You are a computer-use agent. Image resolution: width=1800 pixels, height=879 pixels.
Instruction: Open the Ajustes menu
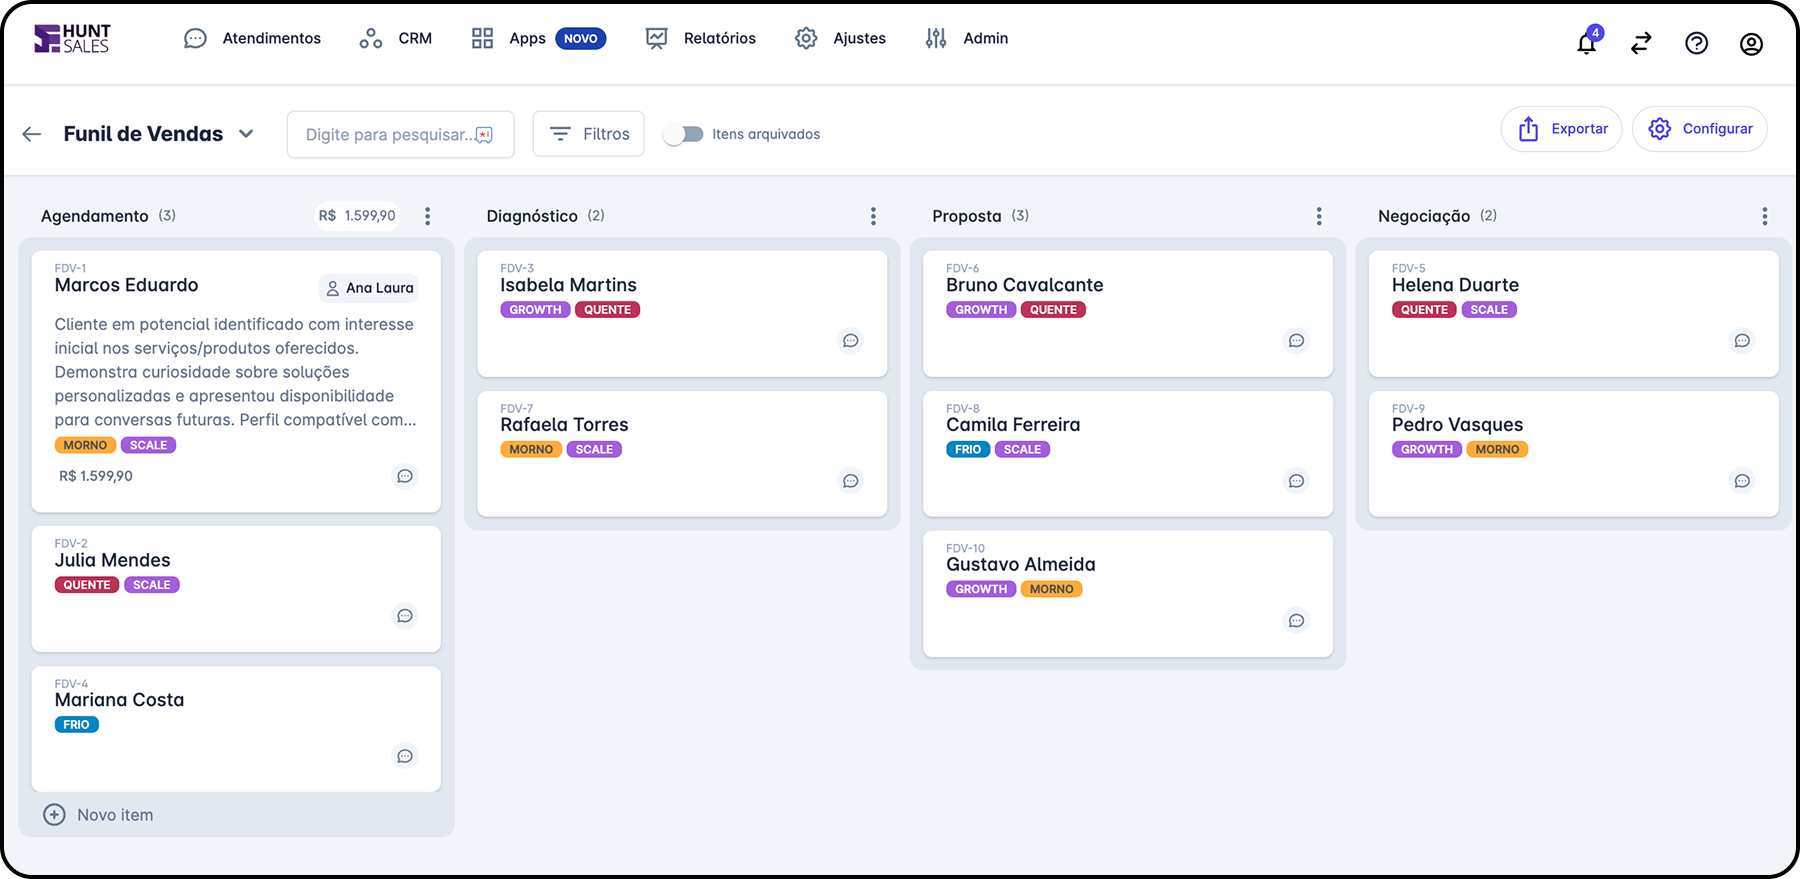tap(840, 38)
